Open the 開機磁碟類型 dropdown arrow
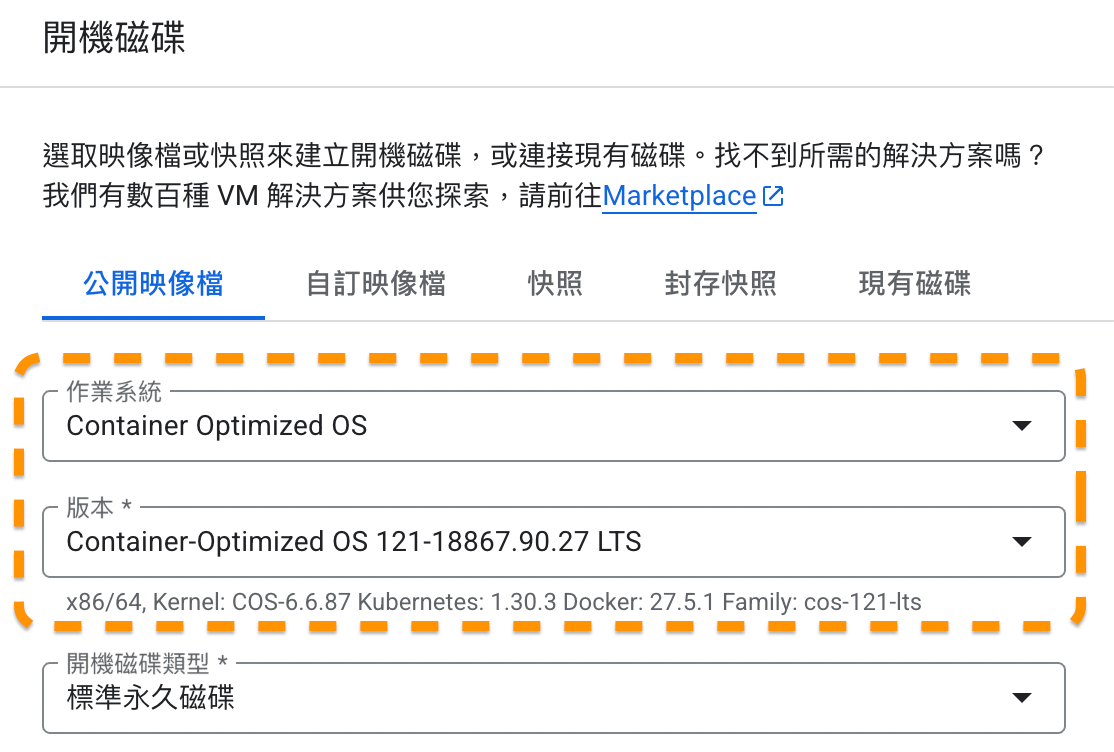The height and width of the screenshot is (752, 1114). 1021,697
